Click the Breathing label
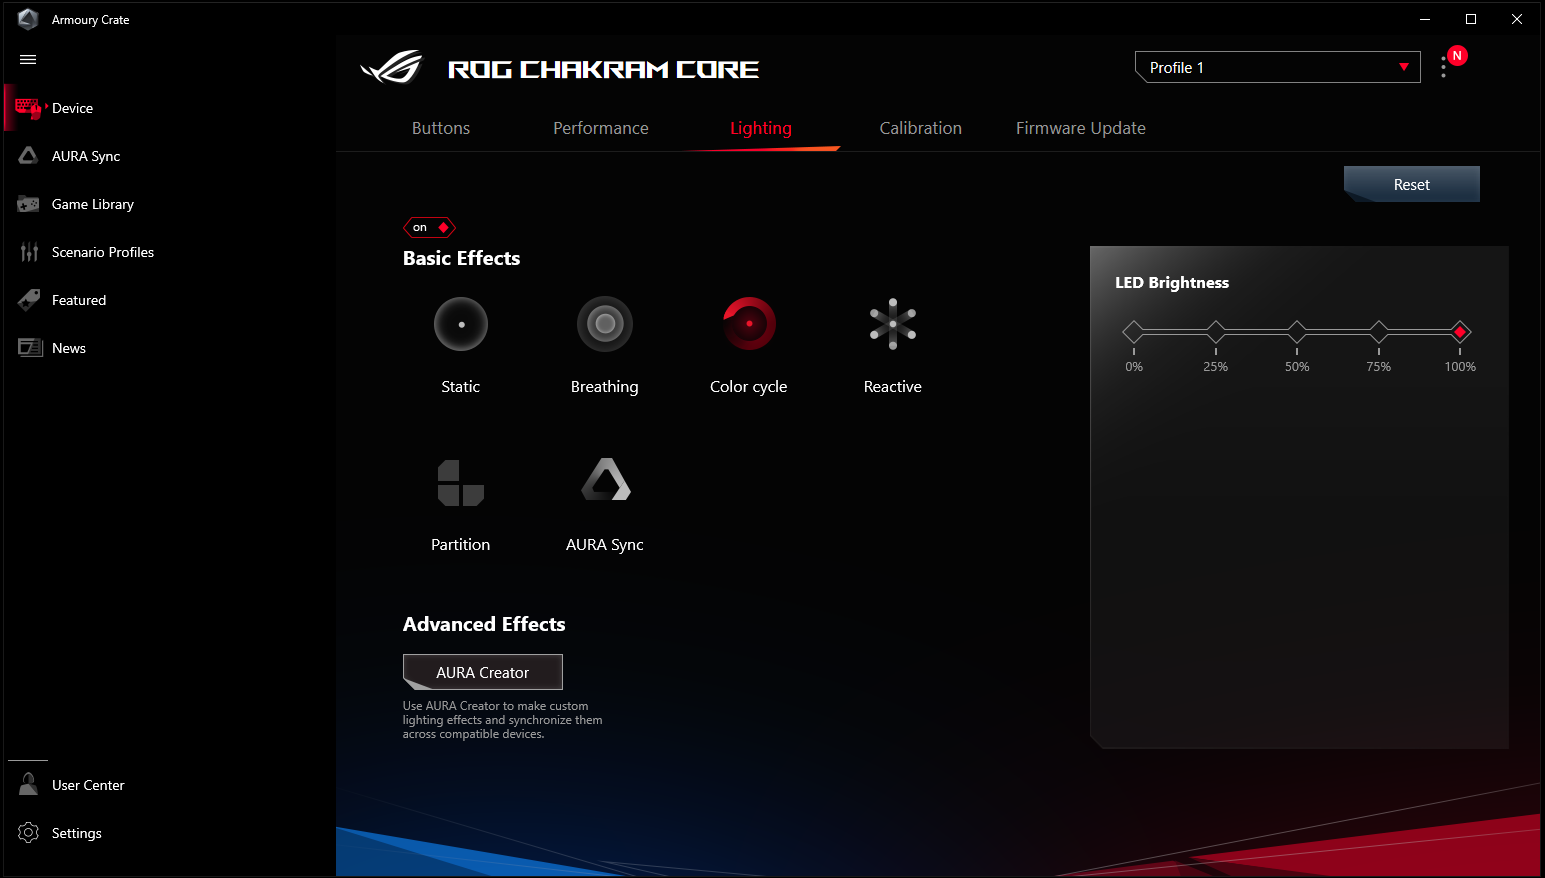The width and height of the screenshot is (1545, 878). coord(605,387)
